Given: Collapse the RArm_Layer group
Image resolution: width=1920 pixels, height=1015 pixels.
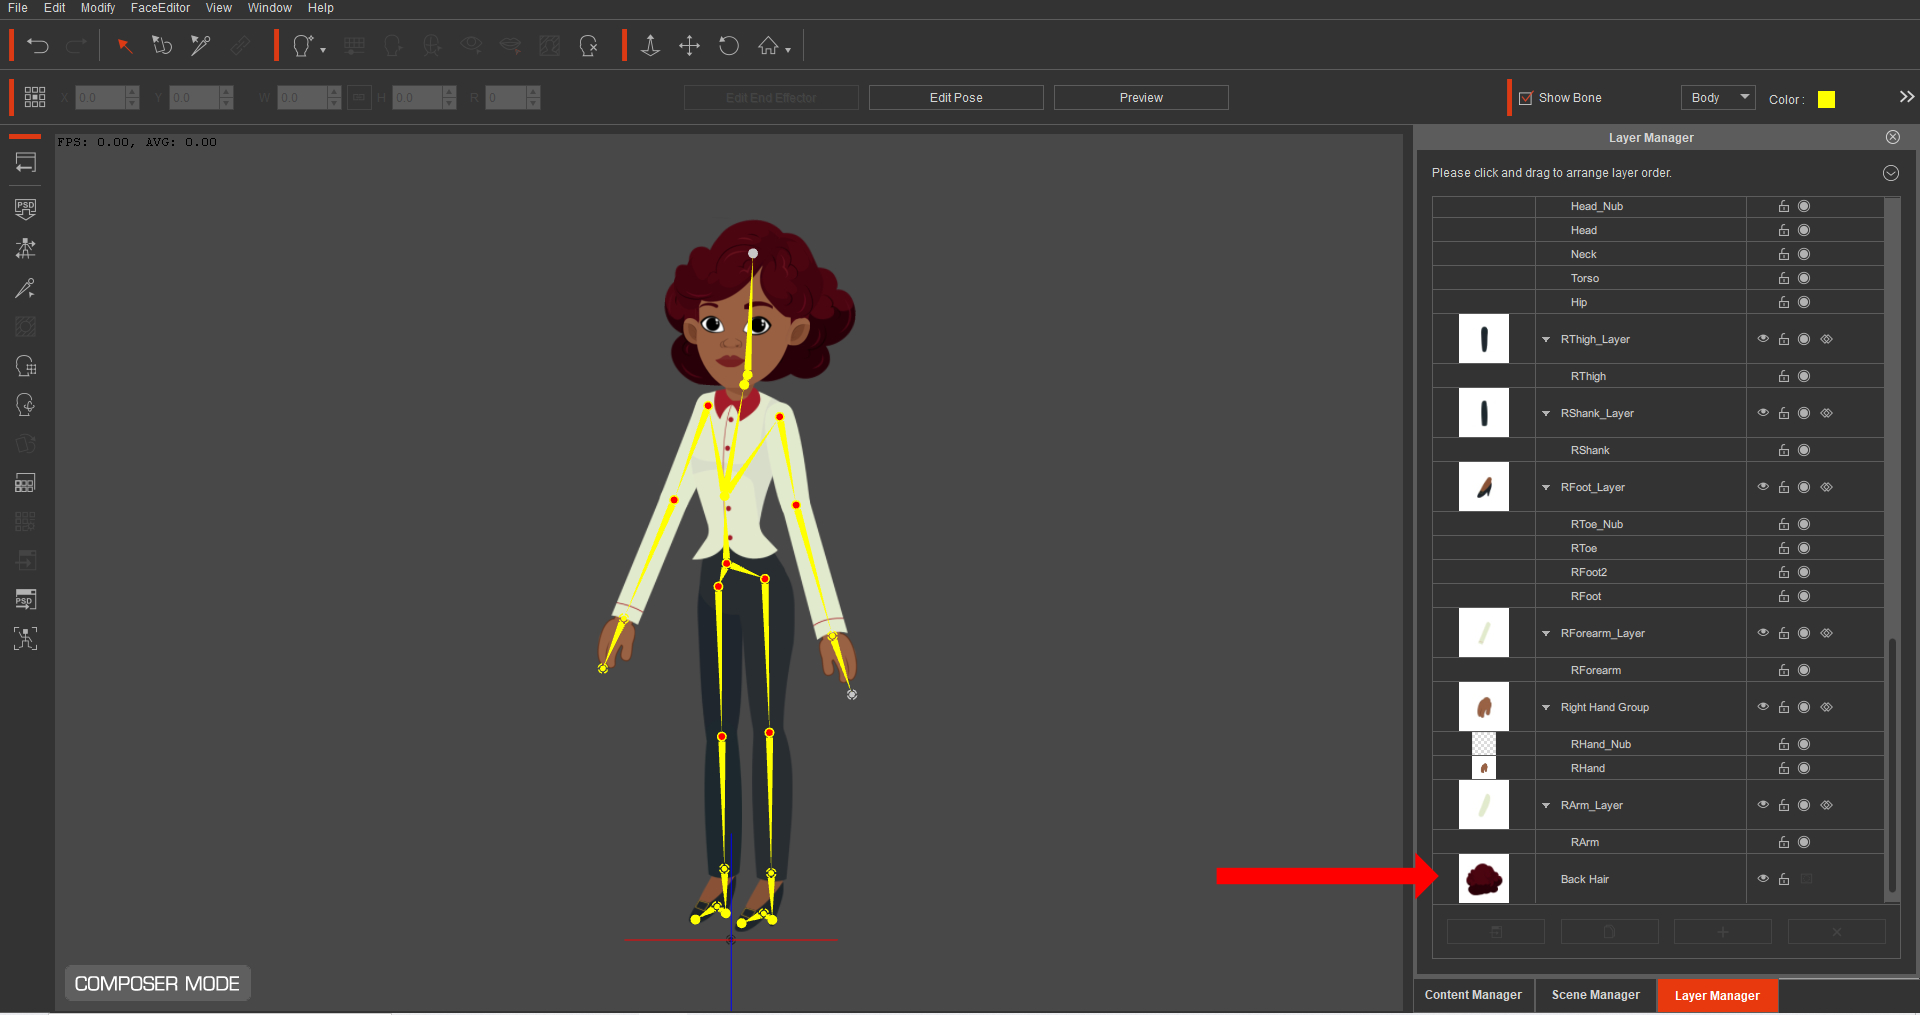Looking at the screenshot, I should coord(1546,806).
